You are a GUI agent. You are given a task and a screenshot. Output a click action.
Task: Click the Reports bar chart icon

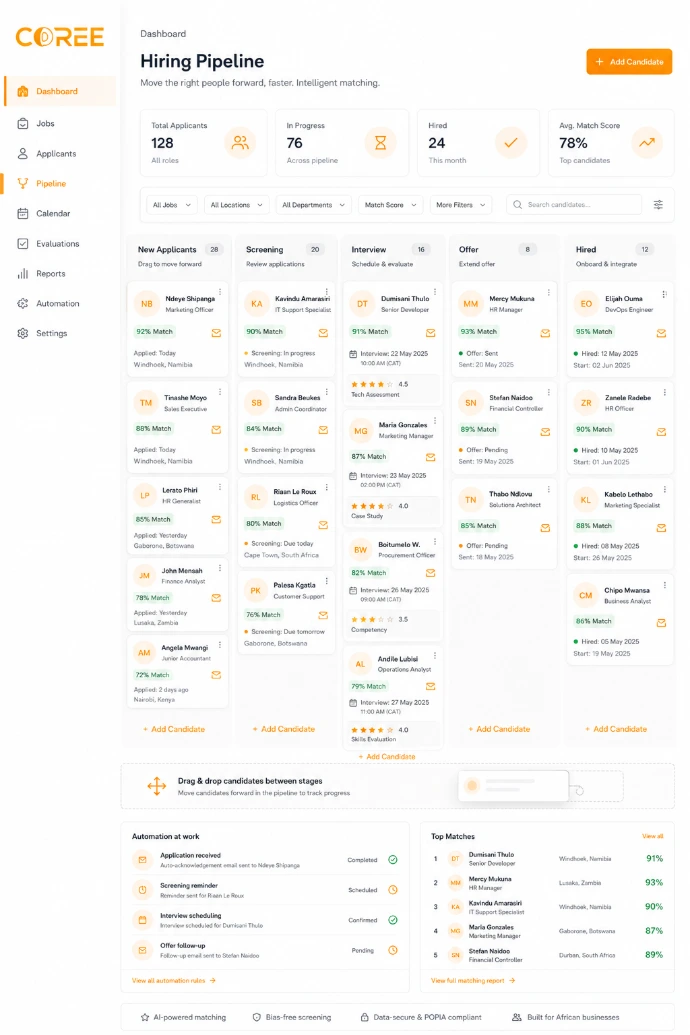[23, 273]
